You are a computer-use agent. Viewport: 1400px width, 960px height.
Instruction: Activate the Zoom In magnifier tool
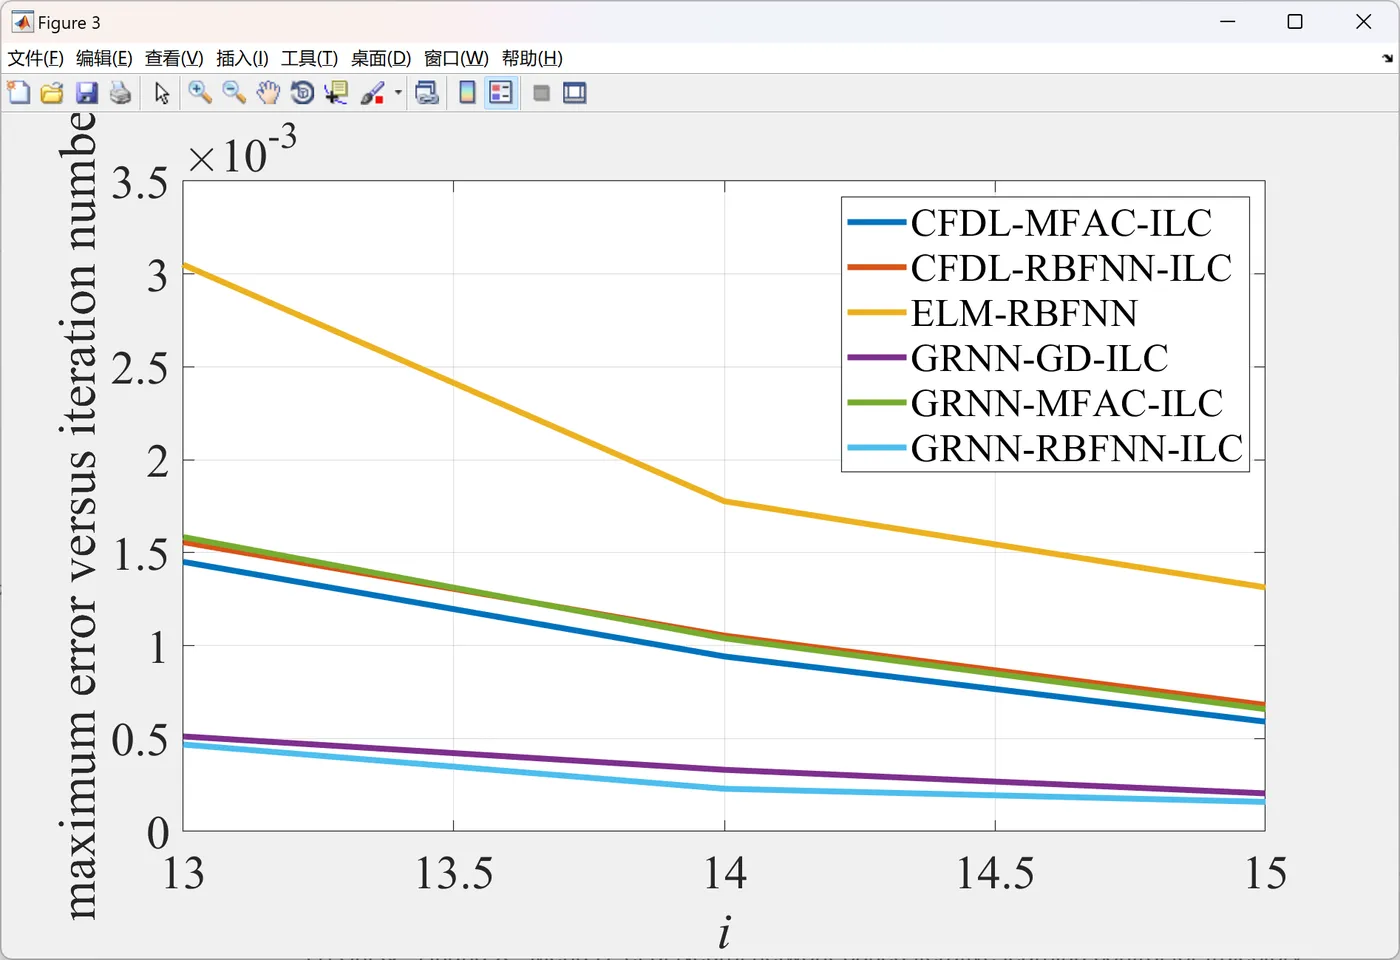coord(200,93)
